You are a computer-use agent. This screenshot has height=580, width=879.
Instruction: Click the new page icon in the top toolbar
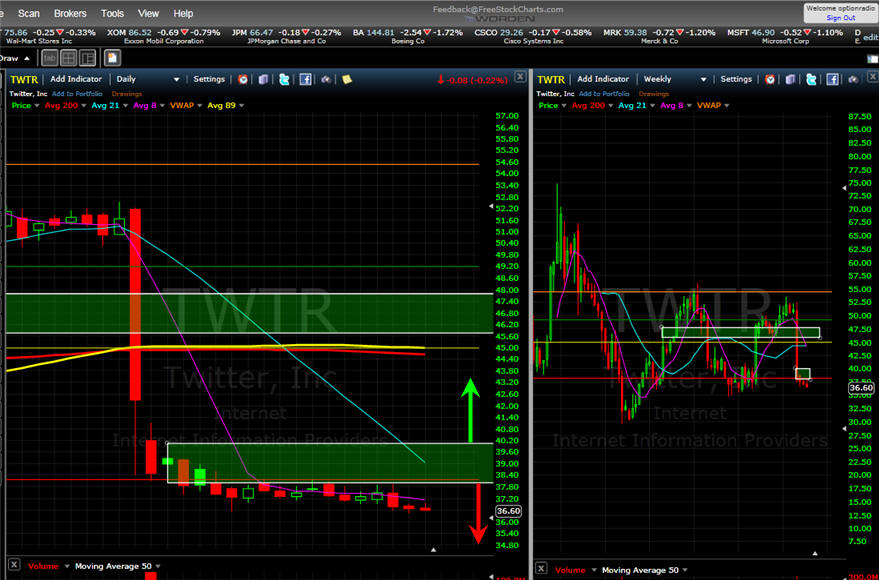(x=112, y=58)
